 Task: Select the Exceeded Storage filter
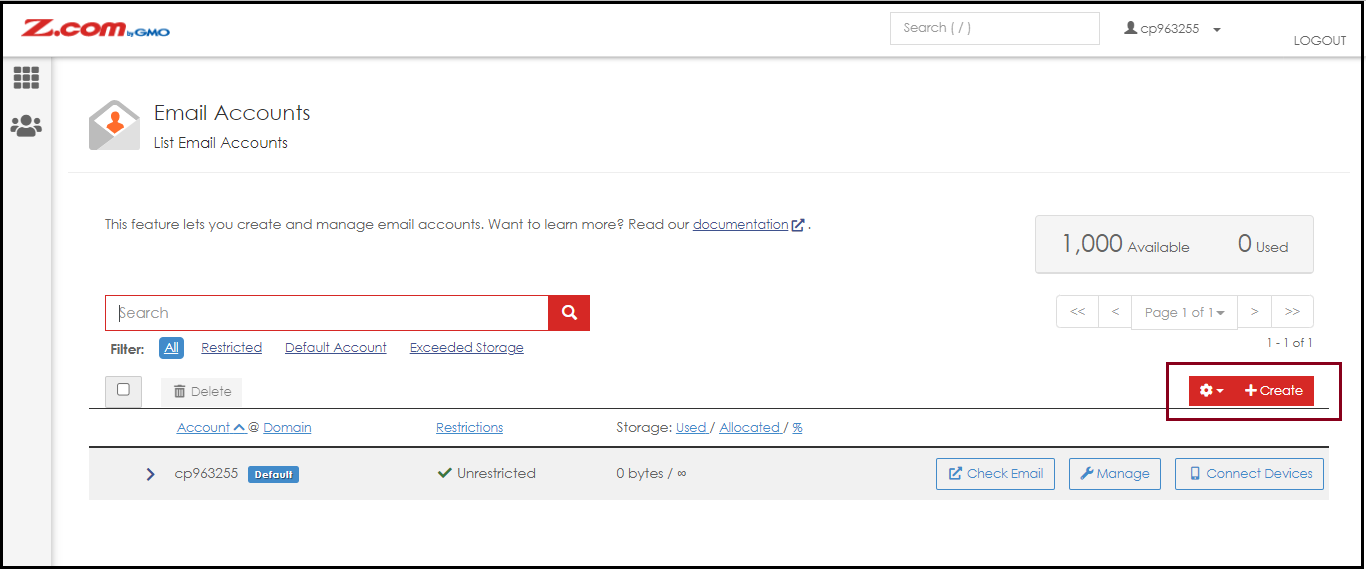tap(466, 348)
